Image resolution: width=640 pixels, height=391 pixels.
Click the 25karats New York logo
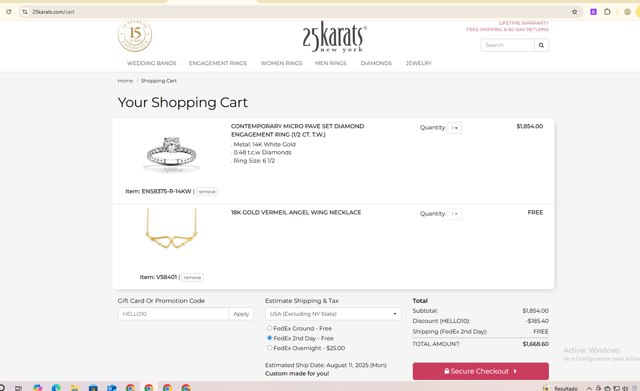pyautogui.click(x=335, y=37)
